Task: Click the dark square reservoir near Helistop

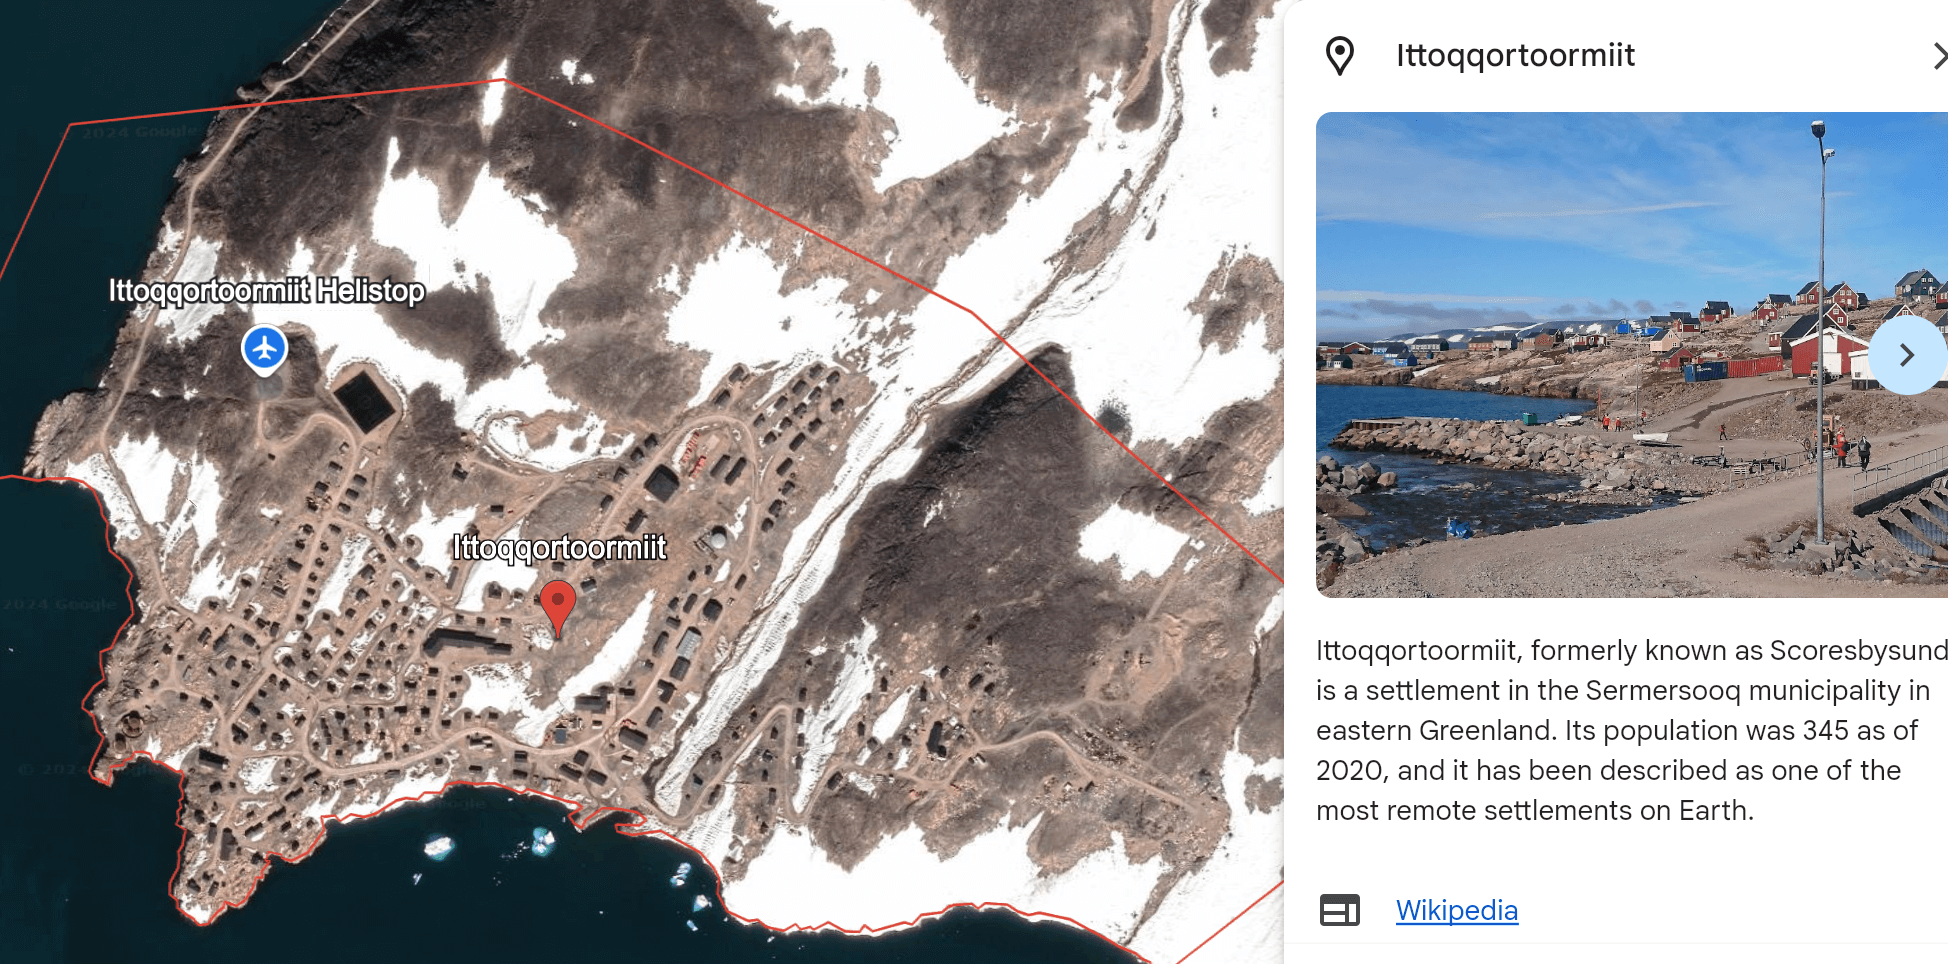Action: click(365, 397)
